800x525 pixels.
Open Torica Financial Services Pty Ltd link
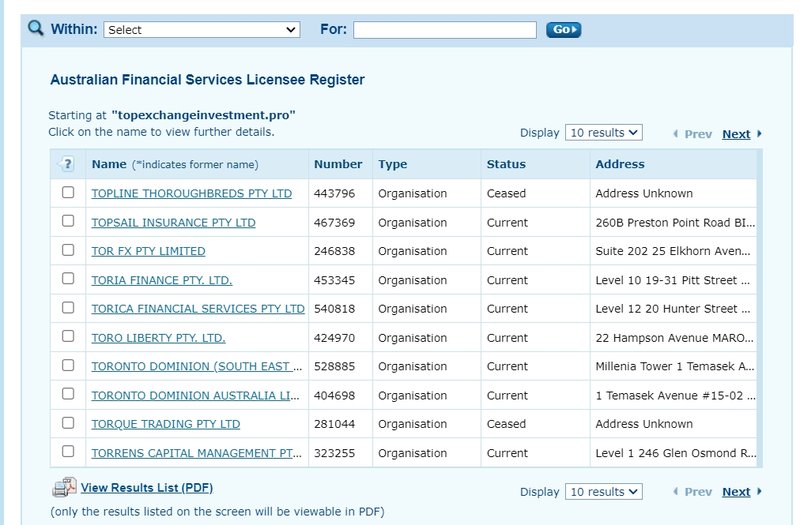(198, 309)
